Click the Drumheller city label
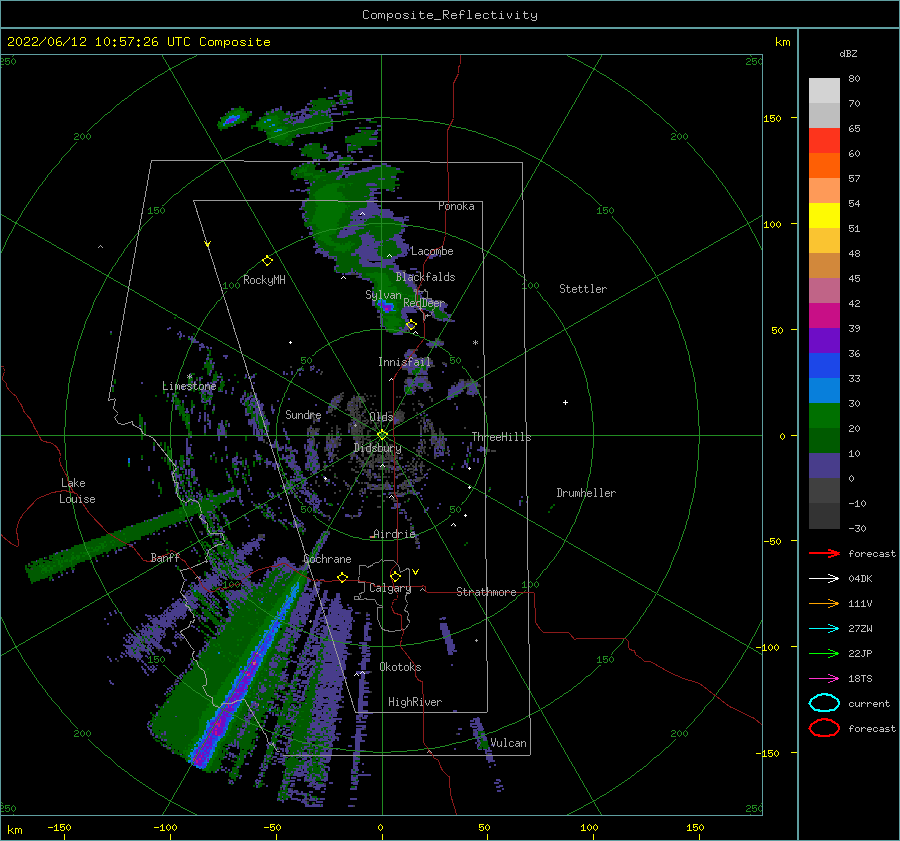Viewport: 900px width, 841px height. coord(586,493)
